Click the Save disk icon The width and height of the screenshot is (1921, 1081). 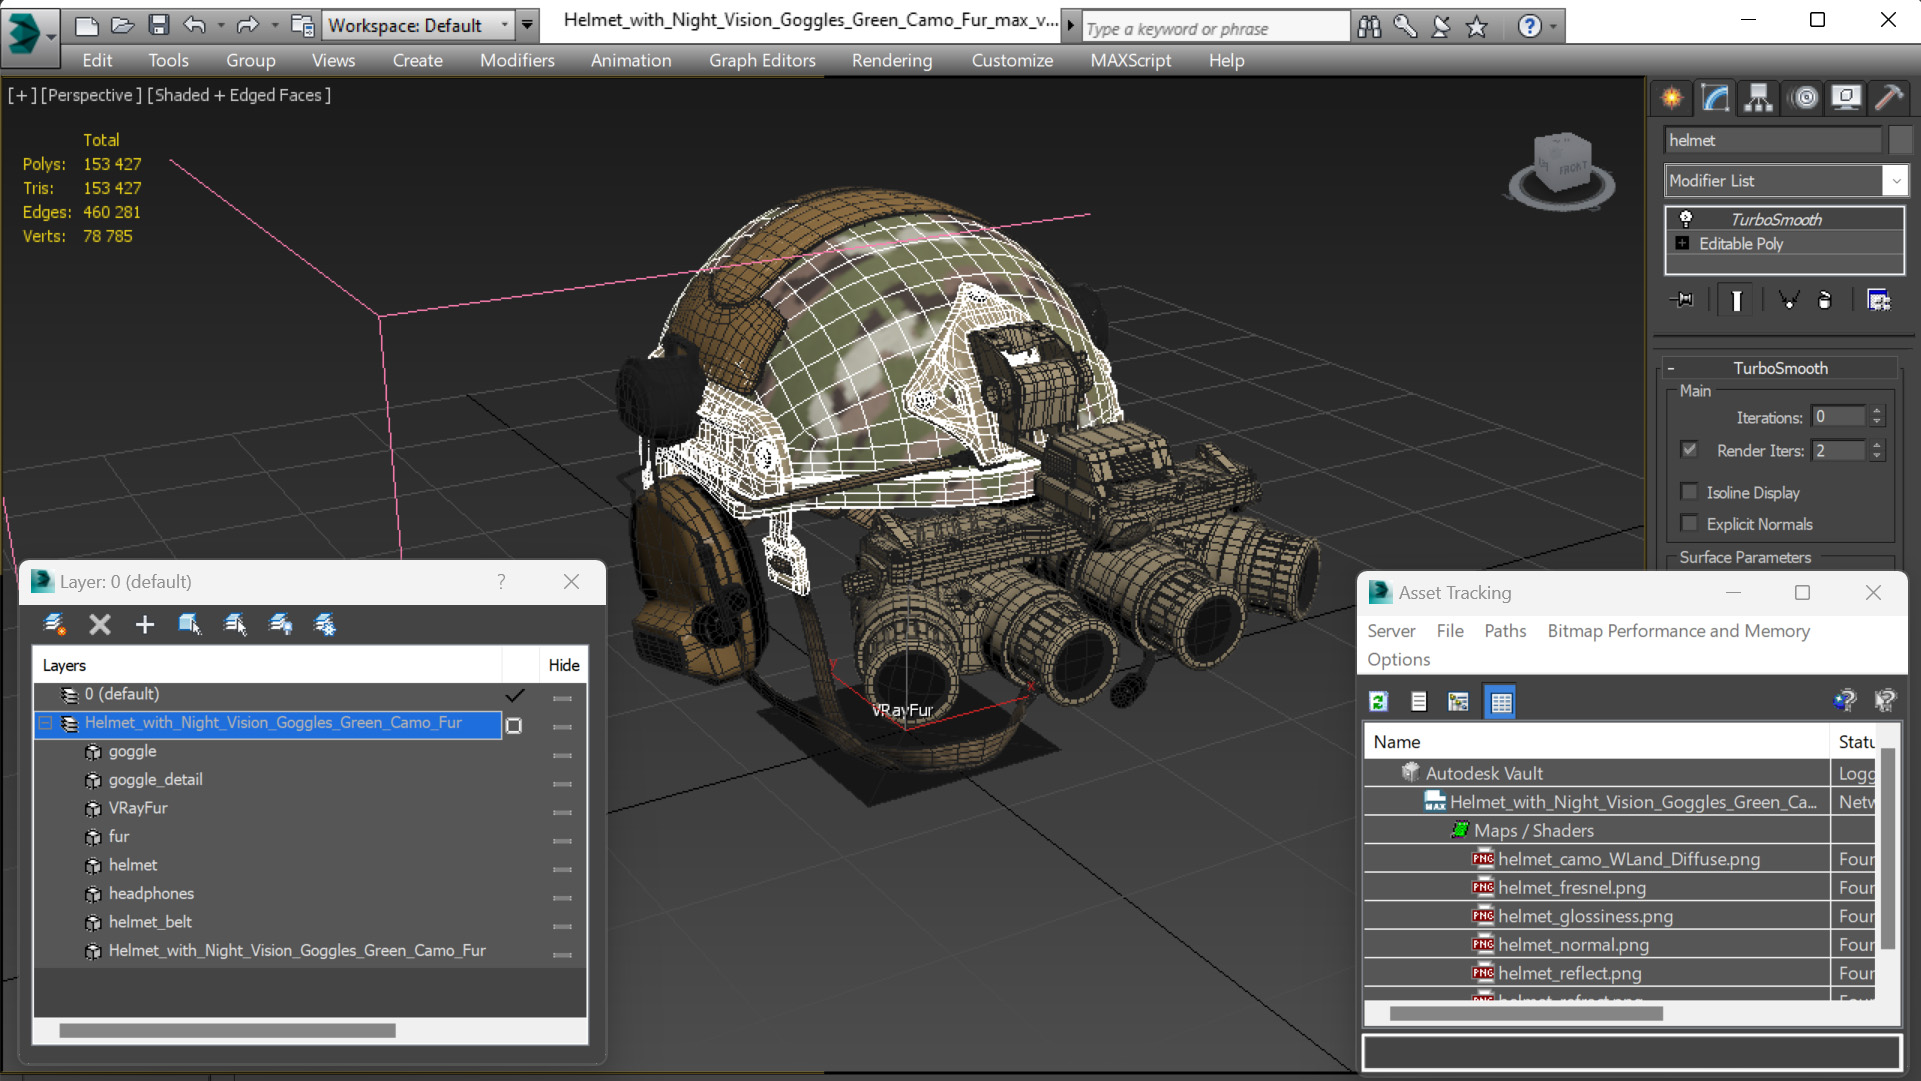tap(158, 25)
